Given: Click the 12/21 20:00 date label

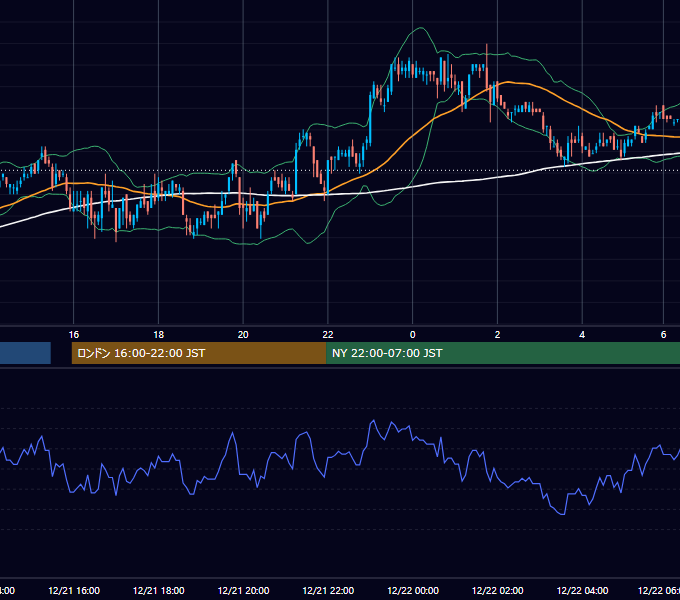Looking at the screenshot, I should [x=243, y=590].
